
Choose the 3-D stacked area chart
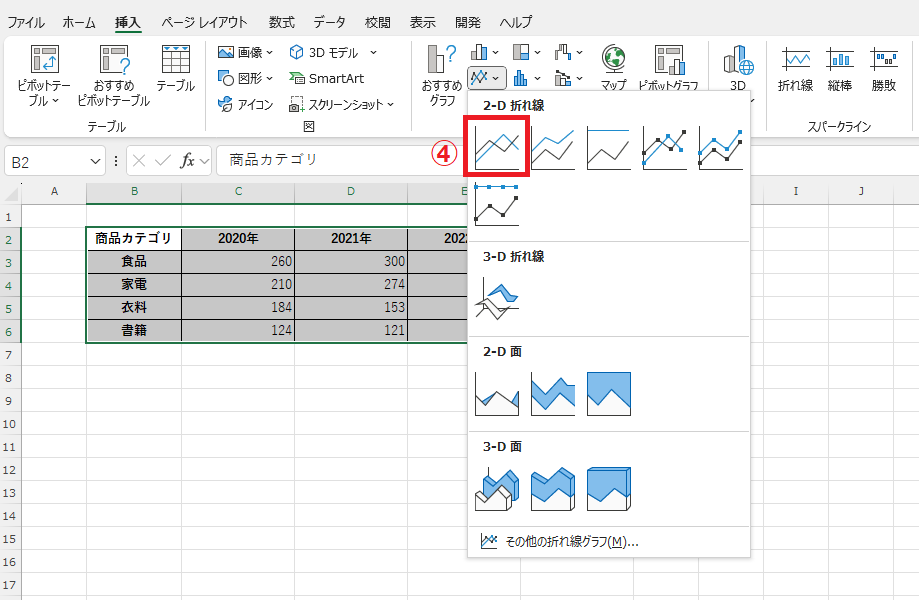(553, 489)
